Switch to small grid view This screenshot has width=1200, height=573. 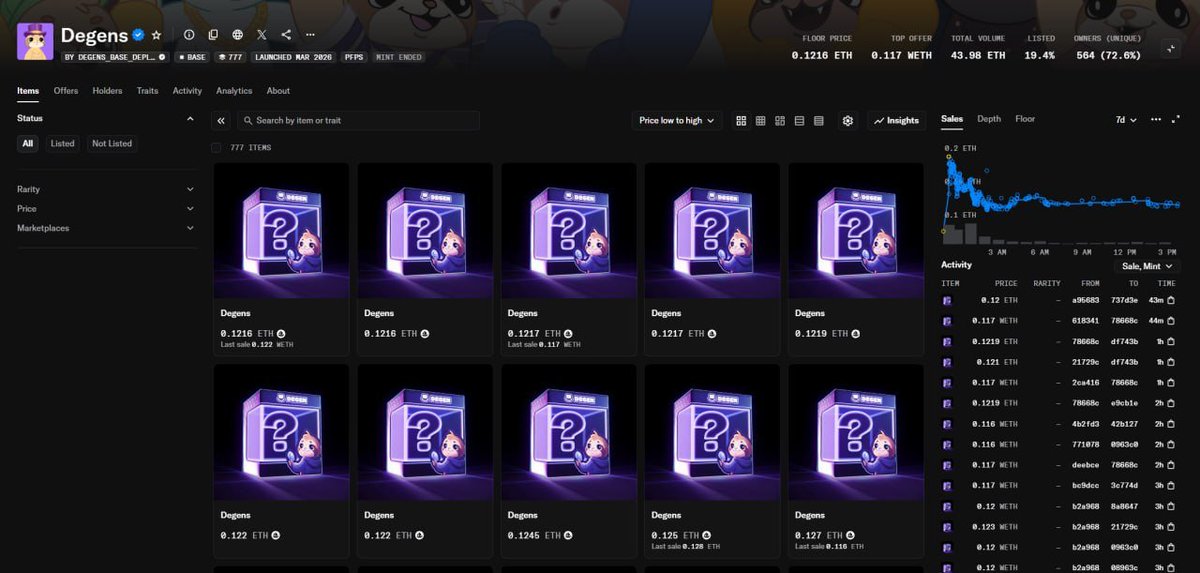pos(760,120)
